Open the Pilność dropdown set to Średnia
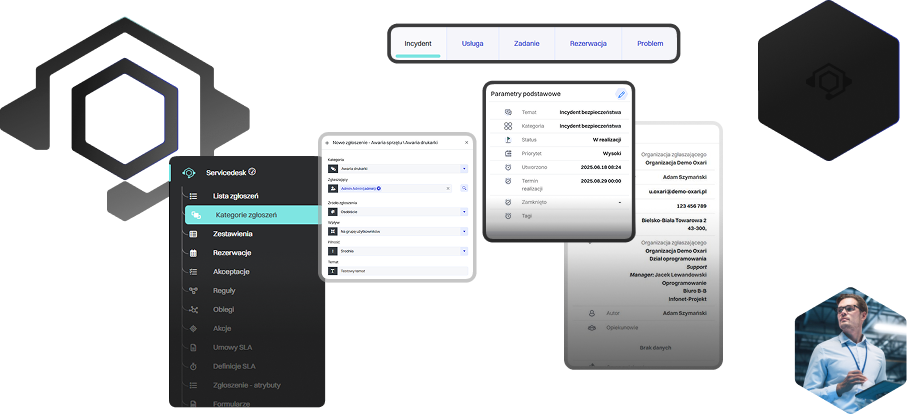Viewport: 907px width, 414px height. pyautogui.click(x=464, y=251)
